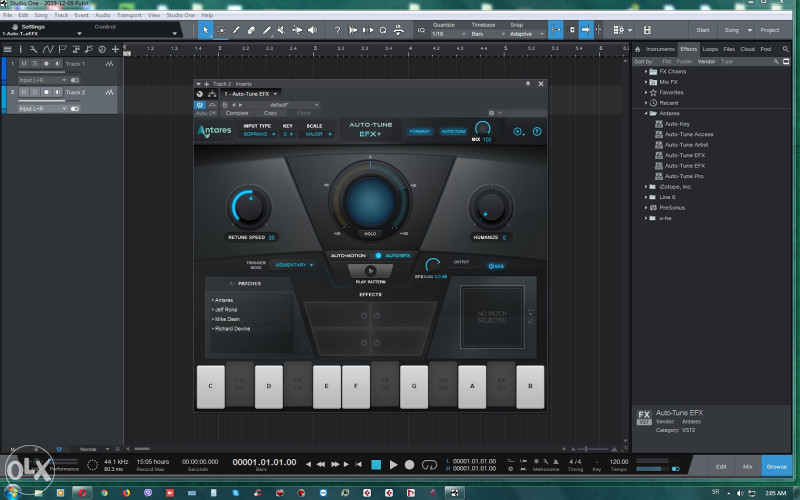Open the inspector 'i' icon
This screenshot has height=500, width=800.
tap(20, 49)
